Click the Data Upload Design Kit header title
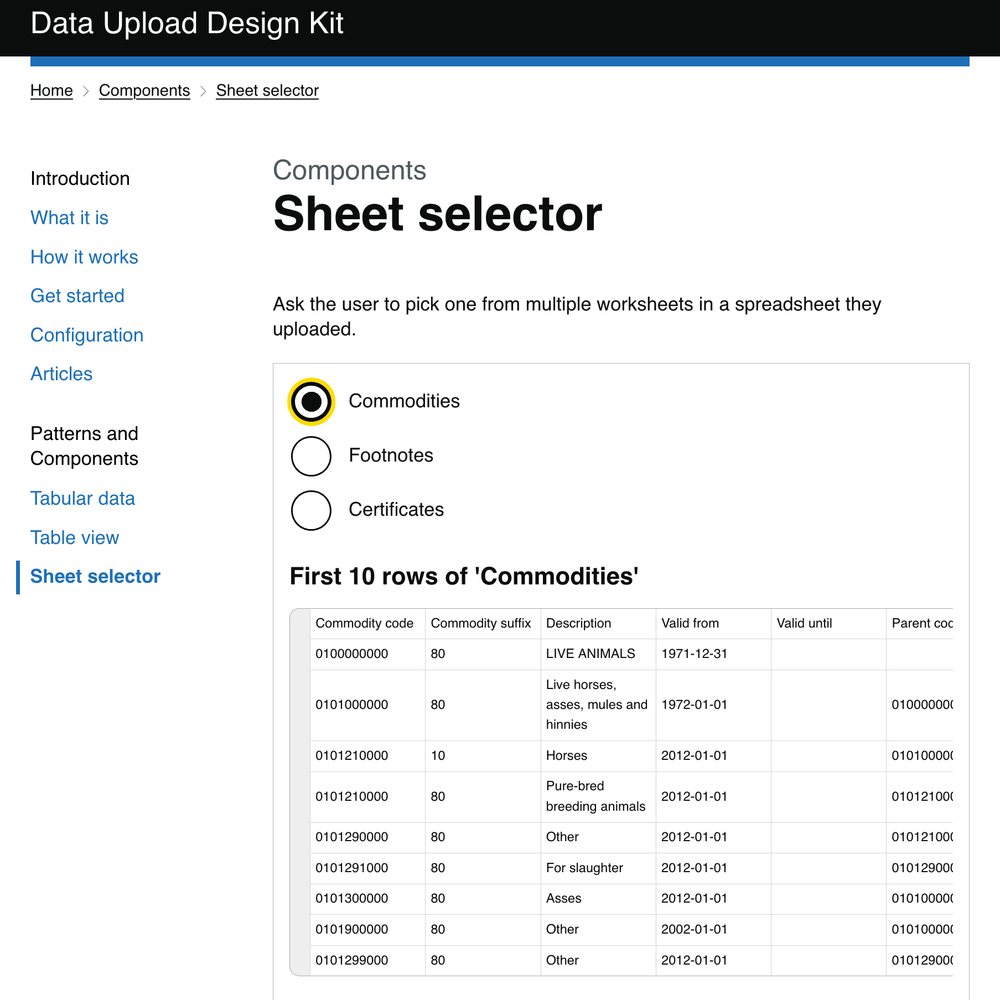The image size is (1000, 1000). (187, 24)
